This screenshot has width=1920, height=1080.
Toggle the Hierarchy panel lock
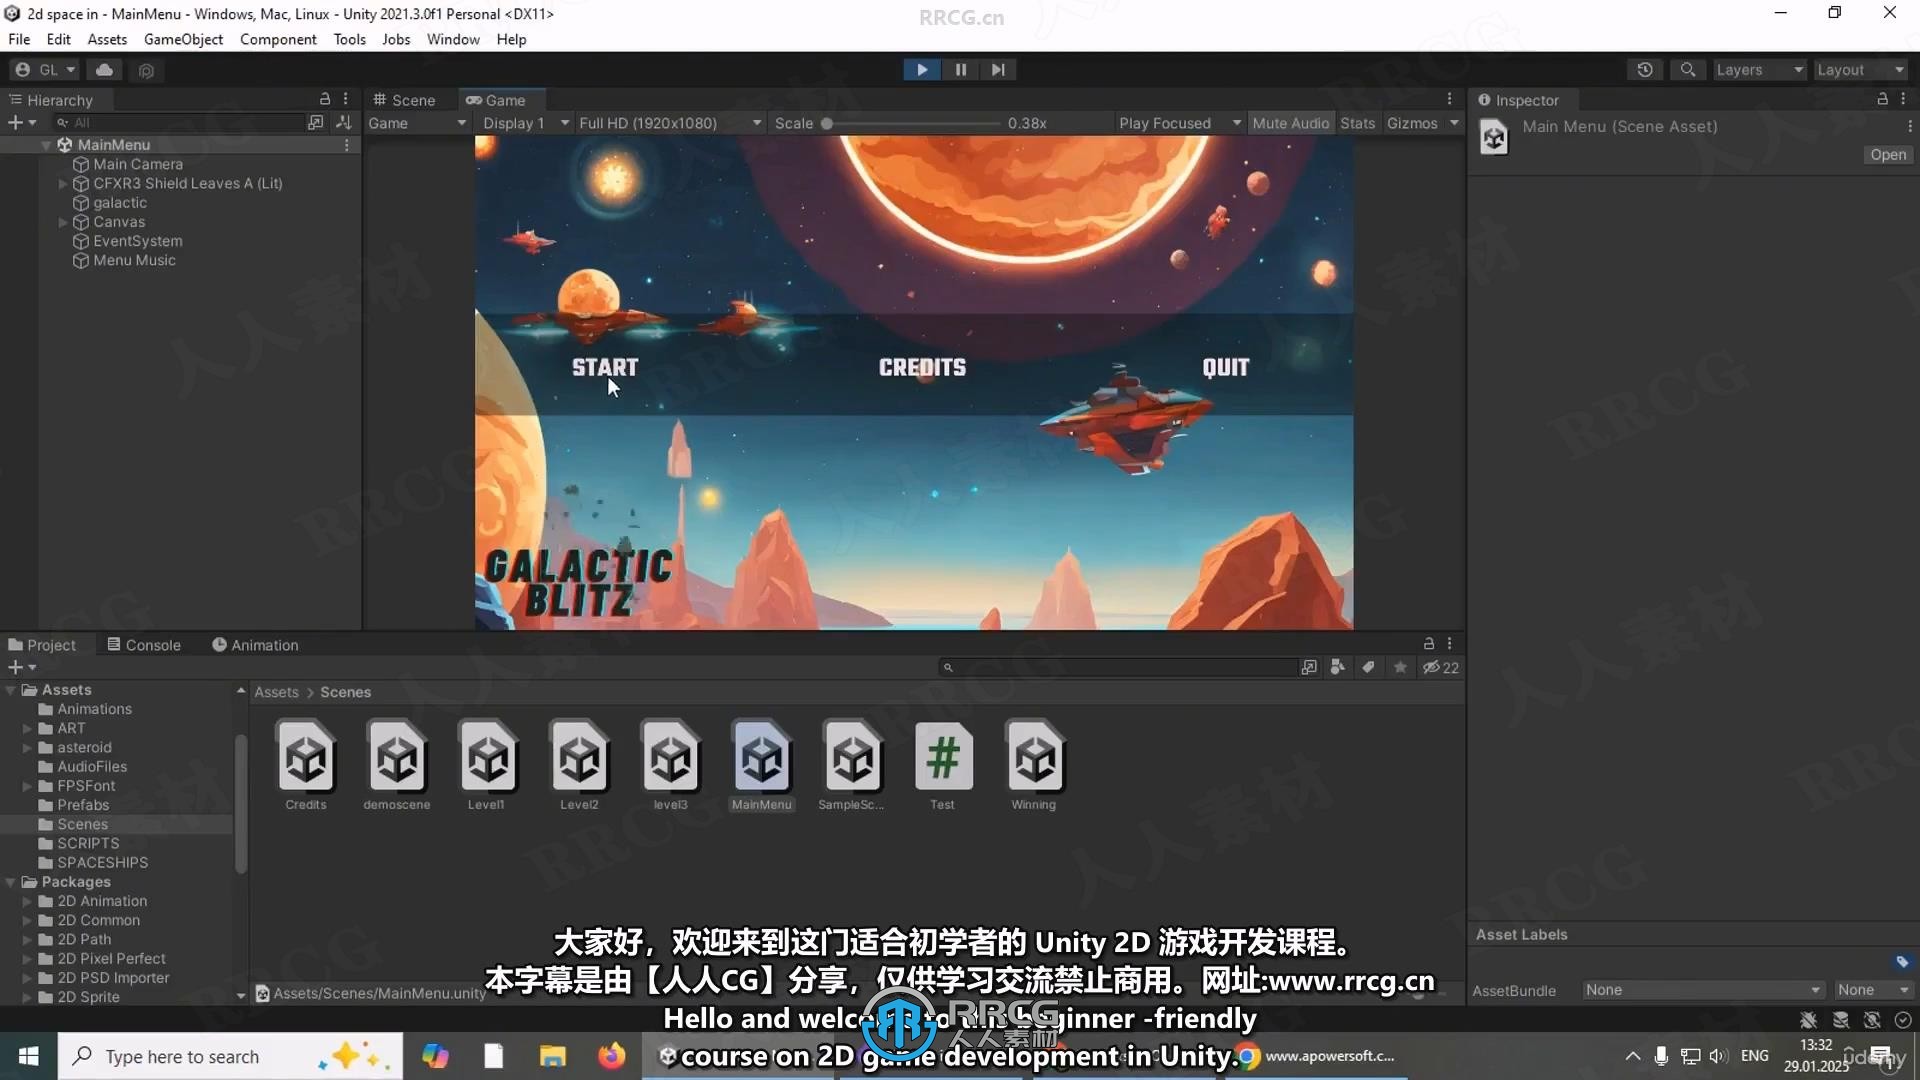point(324,99)
